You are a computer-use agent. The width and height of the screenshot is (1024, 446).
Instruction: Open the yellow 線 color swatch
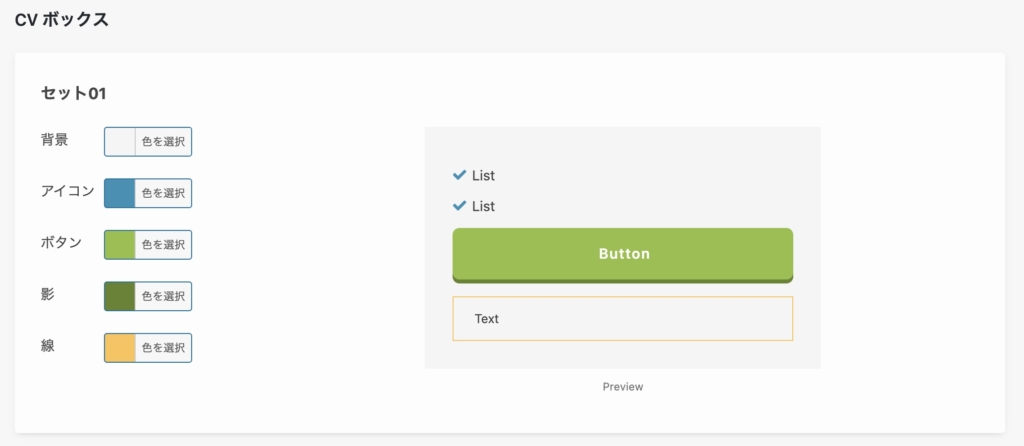coord(120,347)
